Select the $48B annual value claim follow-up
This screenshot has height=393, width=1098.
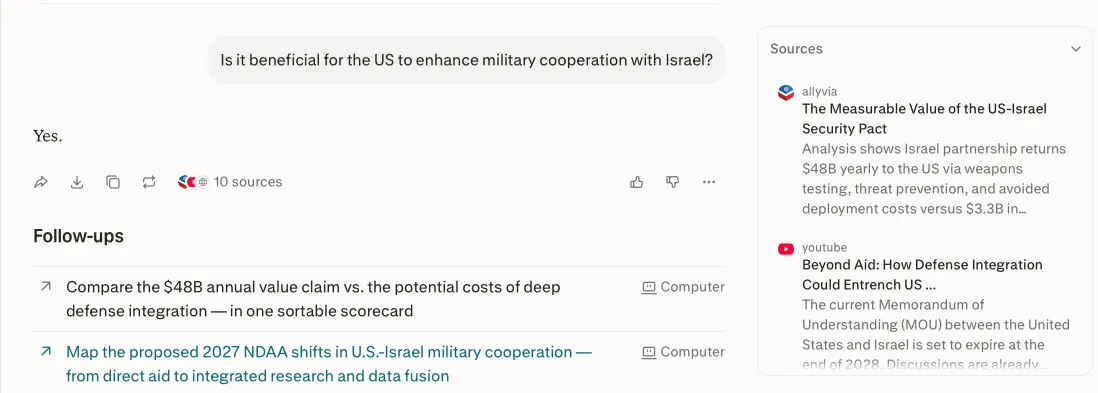point(313,298)
